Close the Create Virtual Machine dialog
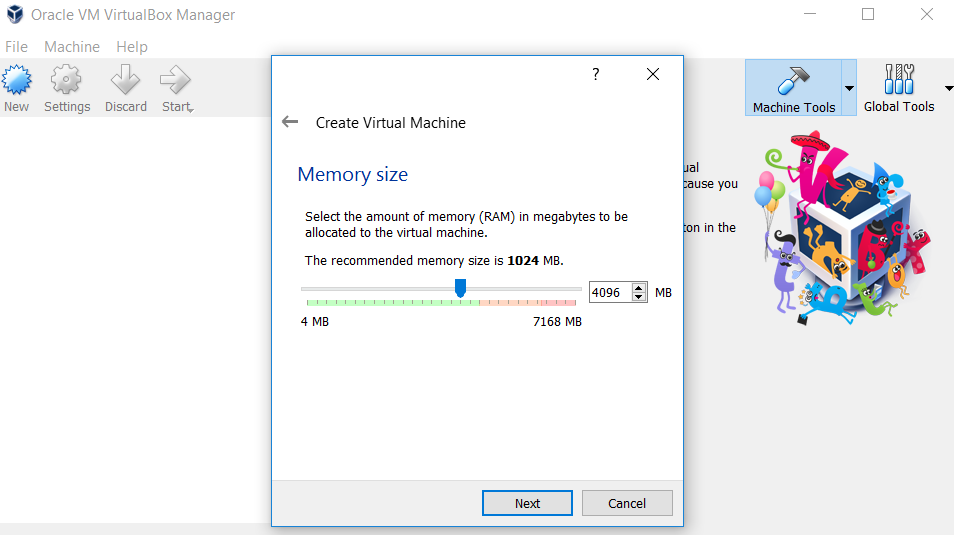The width and height of the screenshot is (954, 535). (653, 74)
